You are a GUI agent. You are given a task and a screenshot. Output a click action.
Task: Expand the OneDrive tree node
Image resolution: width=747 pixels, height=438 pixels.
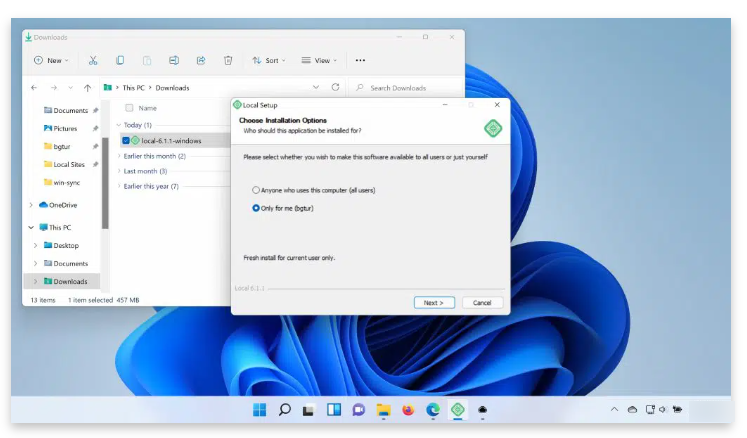[x=32, y=205]
